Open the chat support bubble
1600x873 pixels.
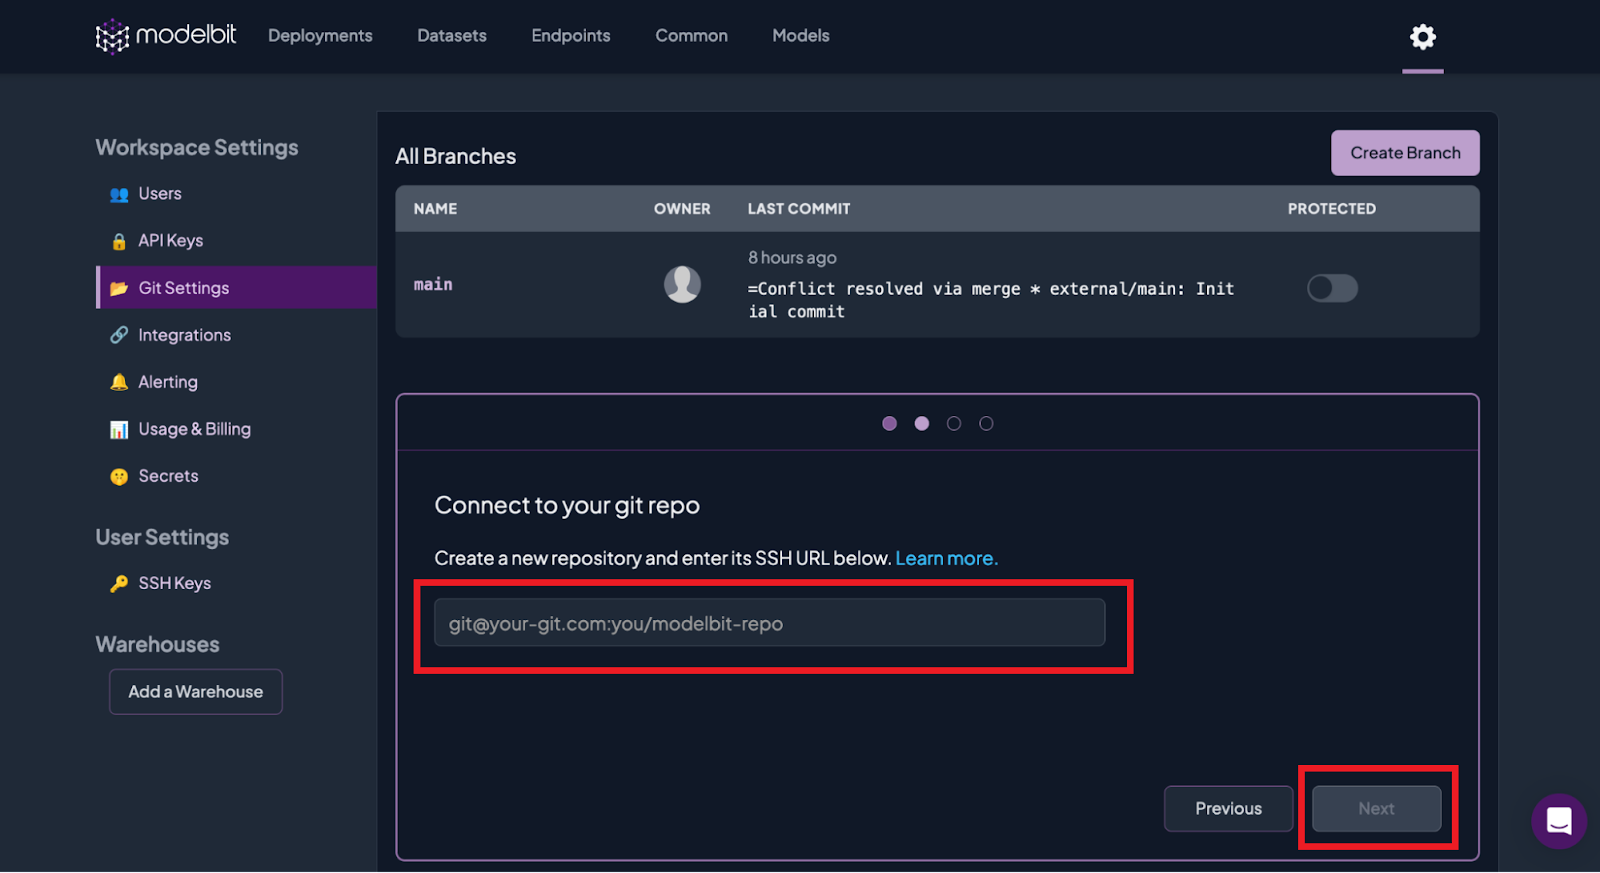(x=1558, y=821)
